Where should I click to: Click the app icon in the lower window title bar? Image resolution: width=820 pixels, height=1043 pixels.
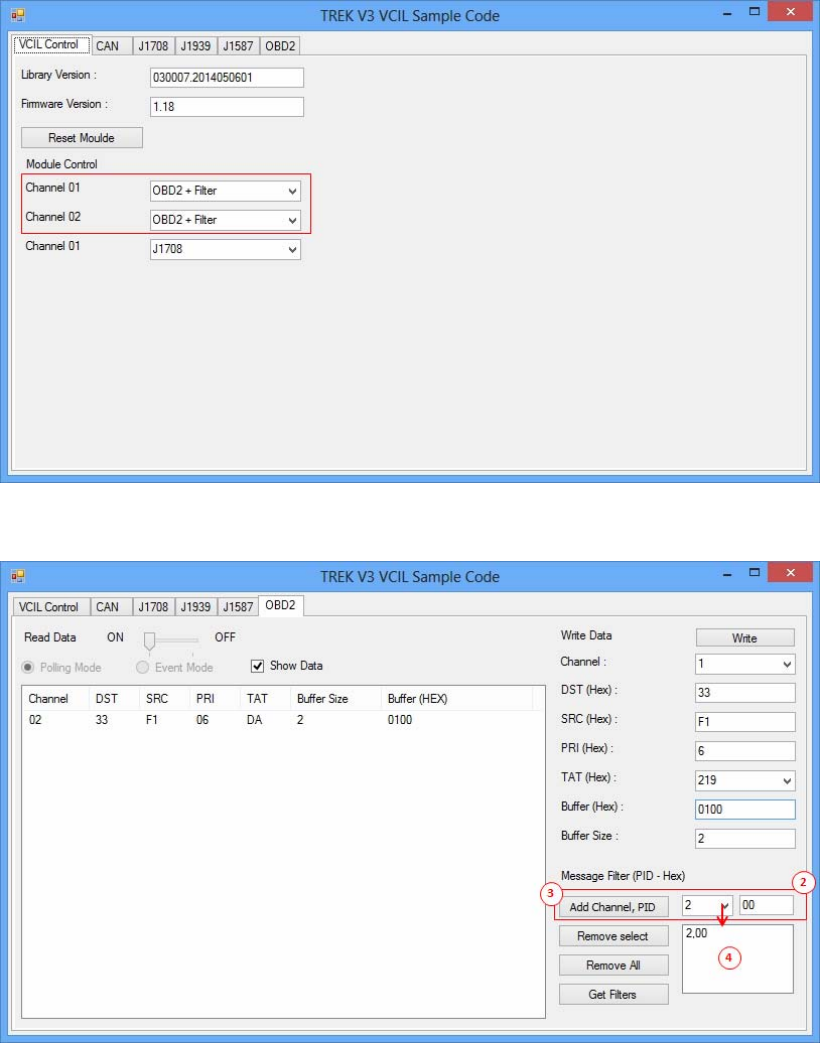(18, 576)
